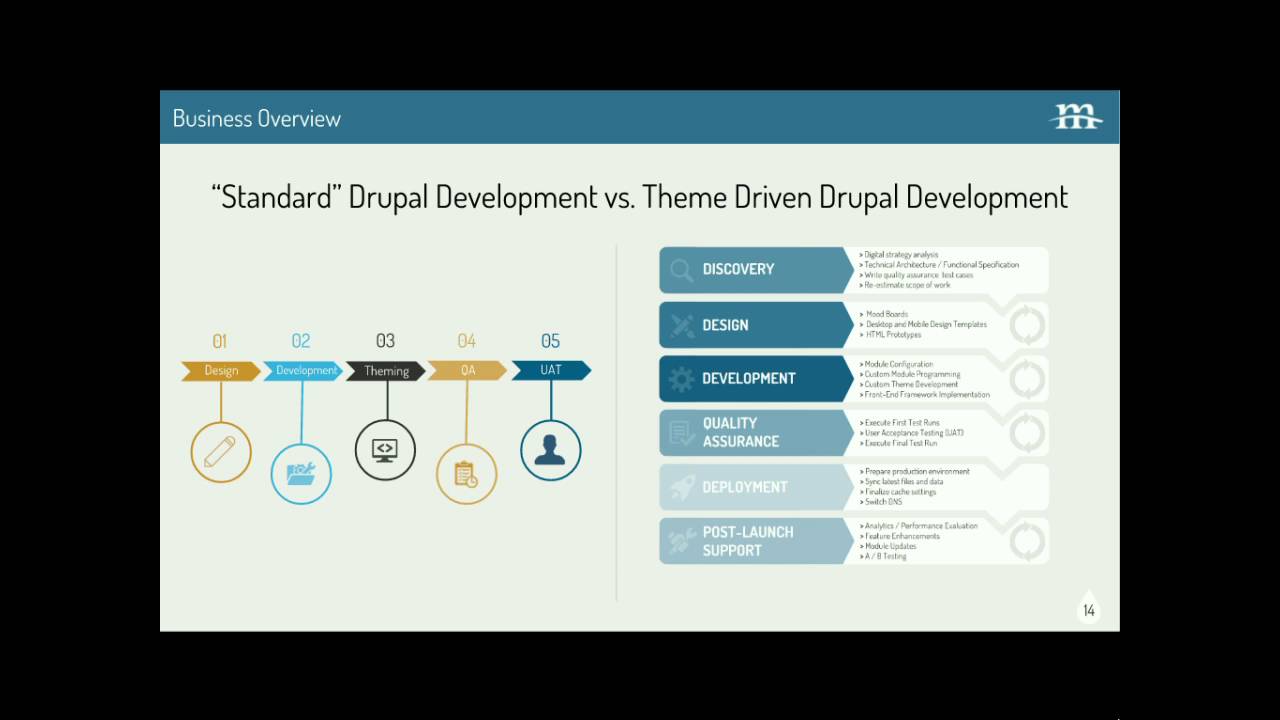Click the magnifier icon in the Discovery bar
Screen dimensions: 1280x720
pyautogui.click(x=681, y=270)
